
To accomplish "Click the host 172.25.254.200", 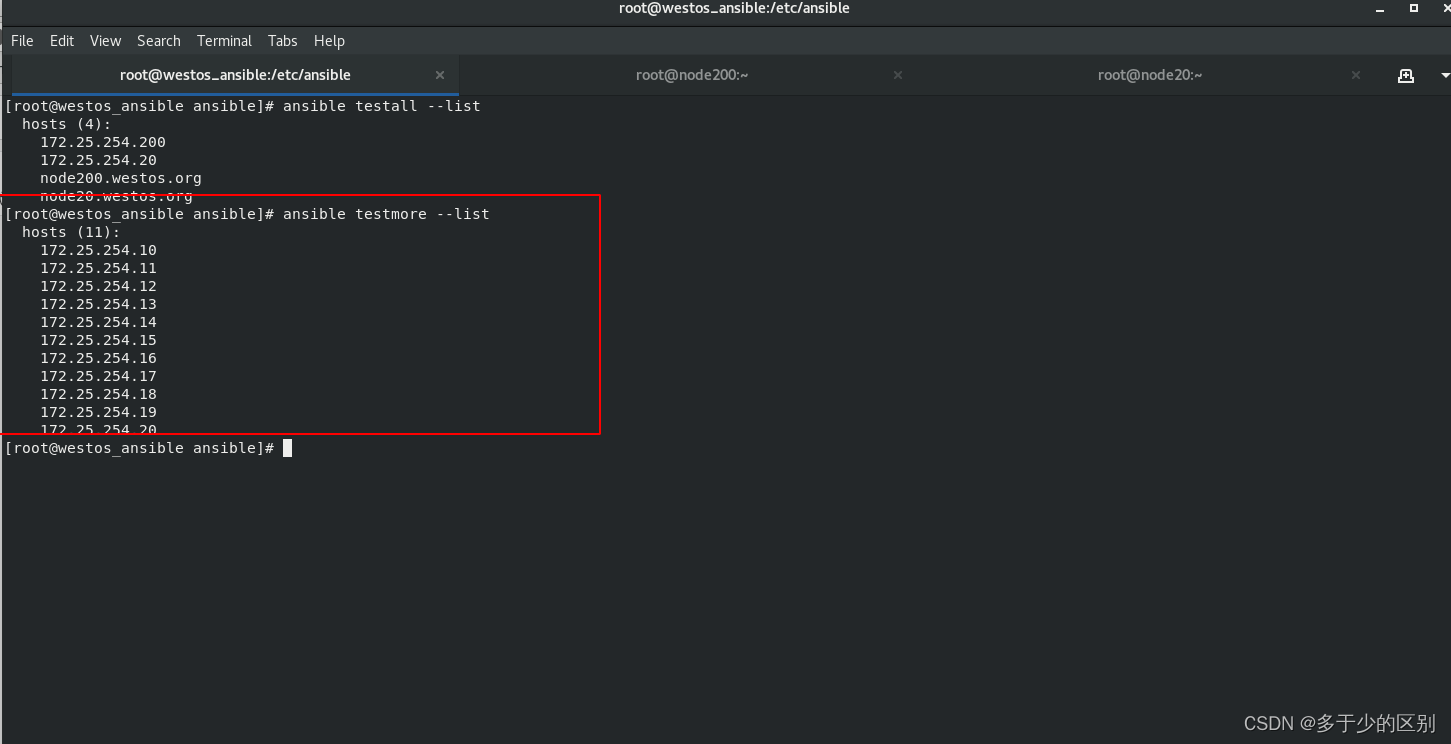I will pyautogui.click(x=103, y=142).
